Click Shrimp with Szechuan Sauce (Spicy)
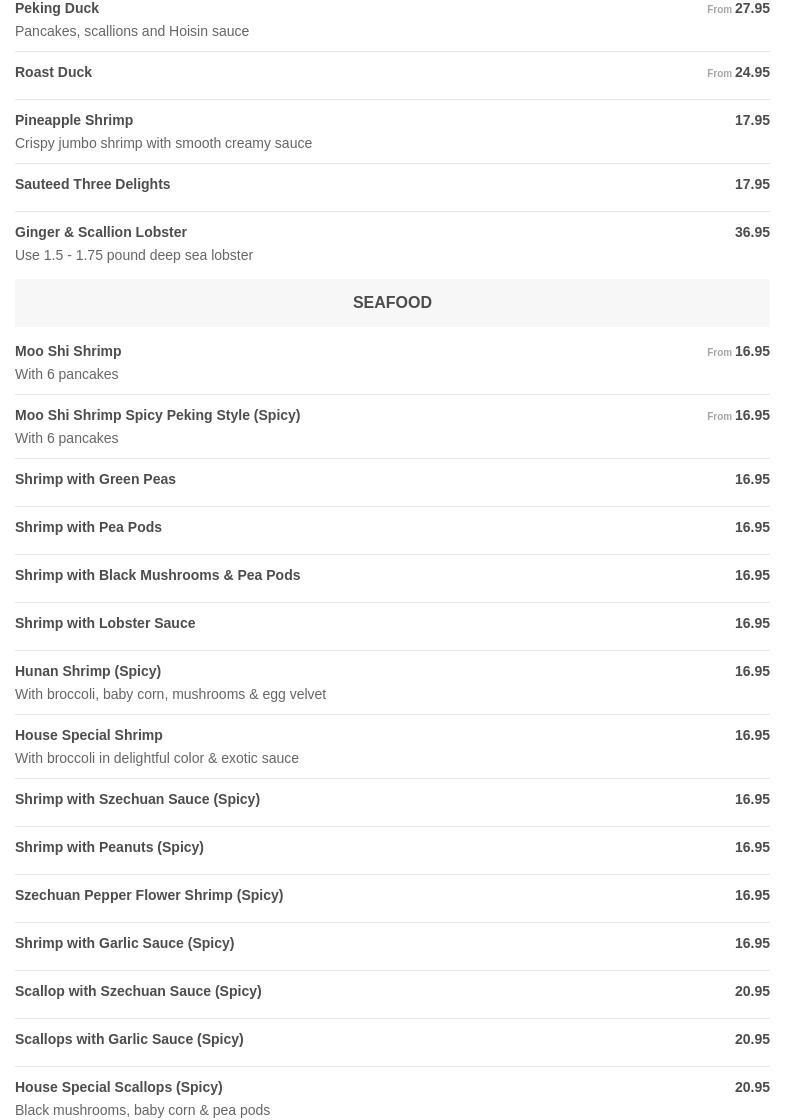 (137, 800)
